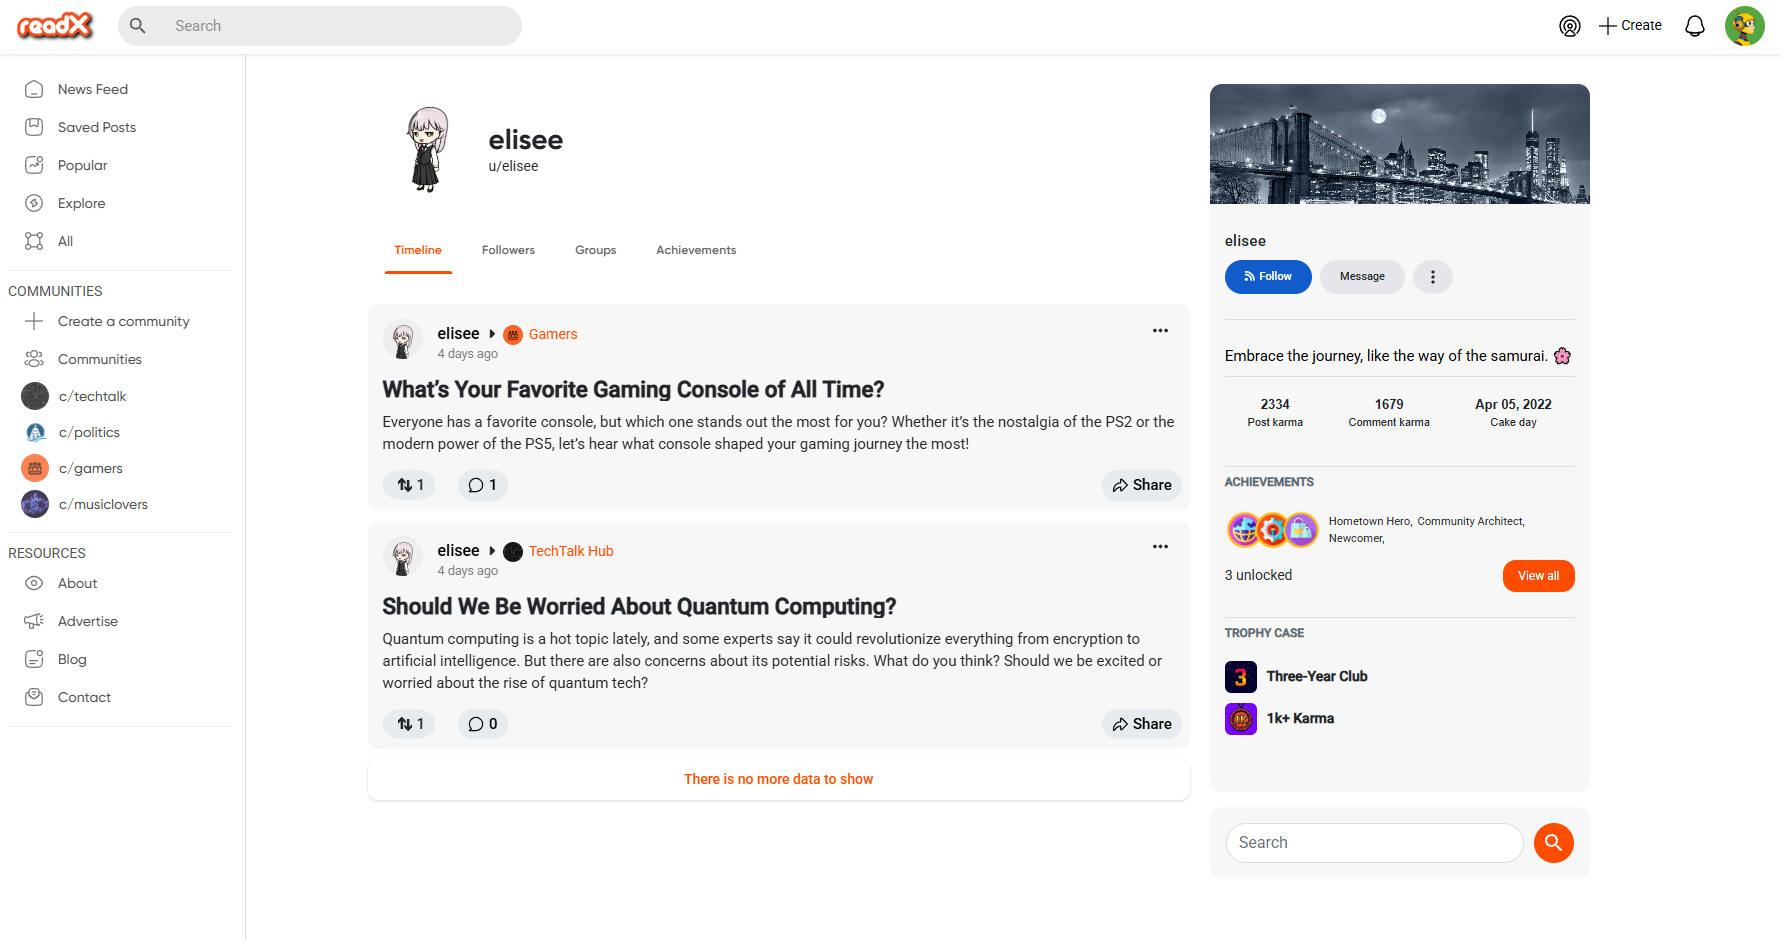Switch to the Achievements tab
This screenshot has height=941, width=1780.
pos(695,250)
